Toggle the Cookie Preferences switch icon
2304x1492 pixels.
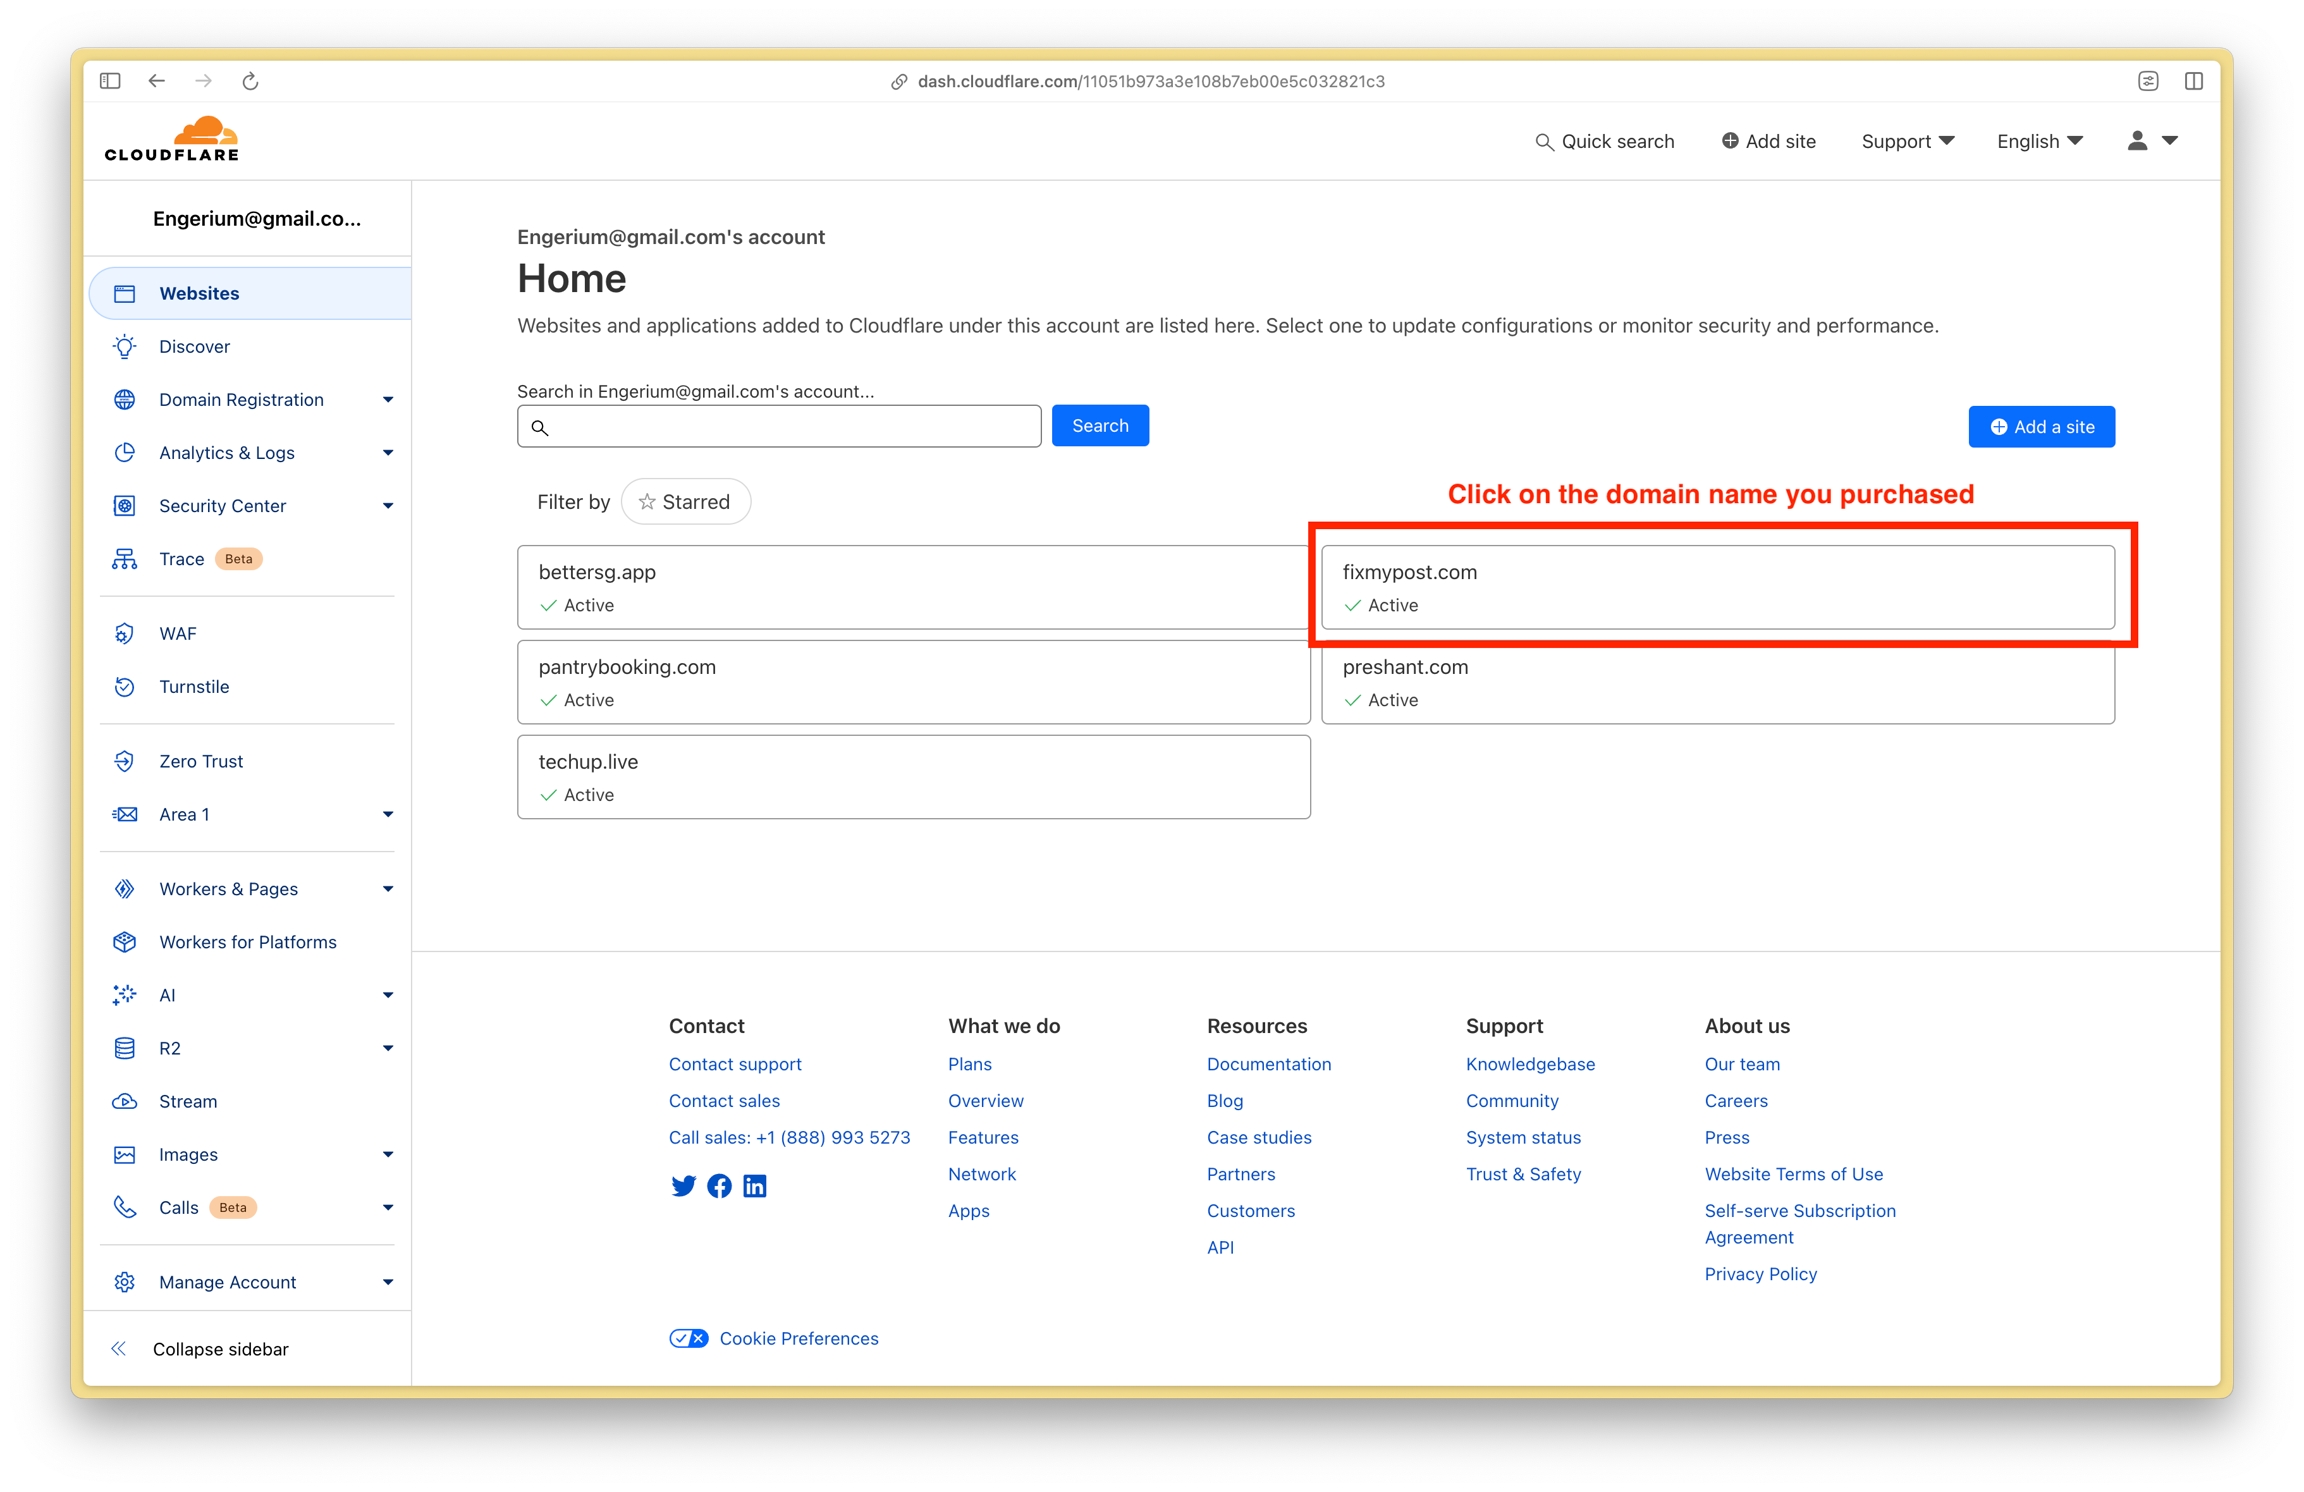pyautogui.click(x=689, y=1338)
